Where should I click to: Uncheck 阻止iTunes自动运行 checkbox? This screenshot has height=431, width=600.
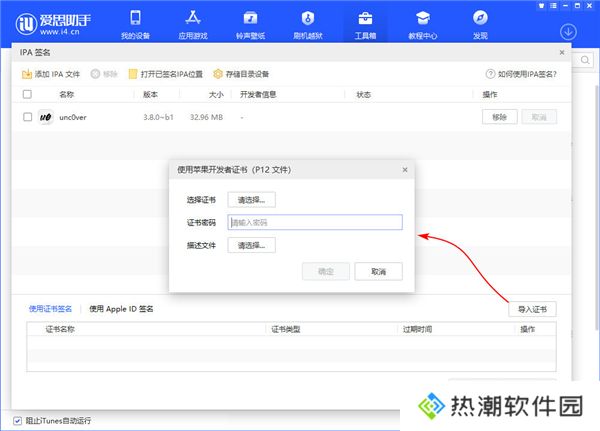coord(17,420)
